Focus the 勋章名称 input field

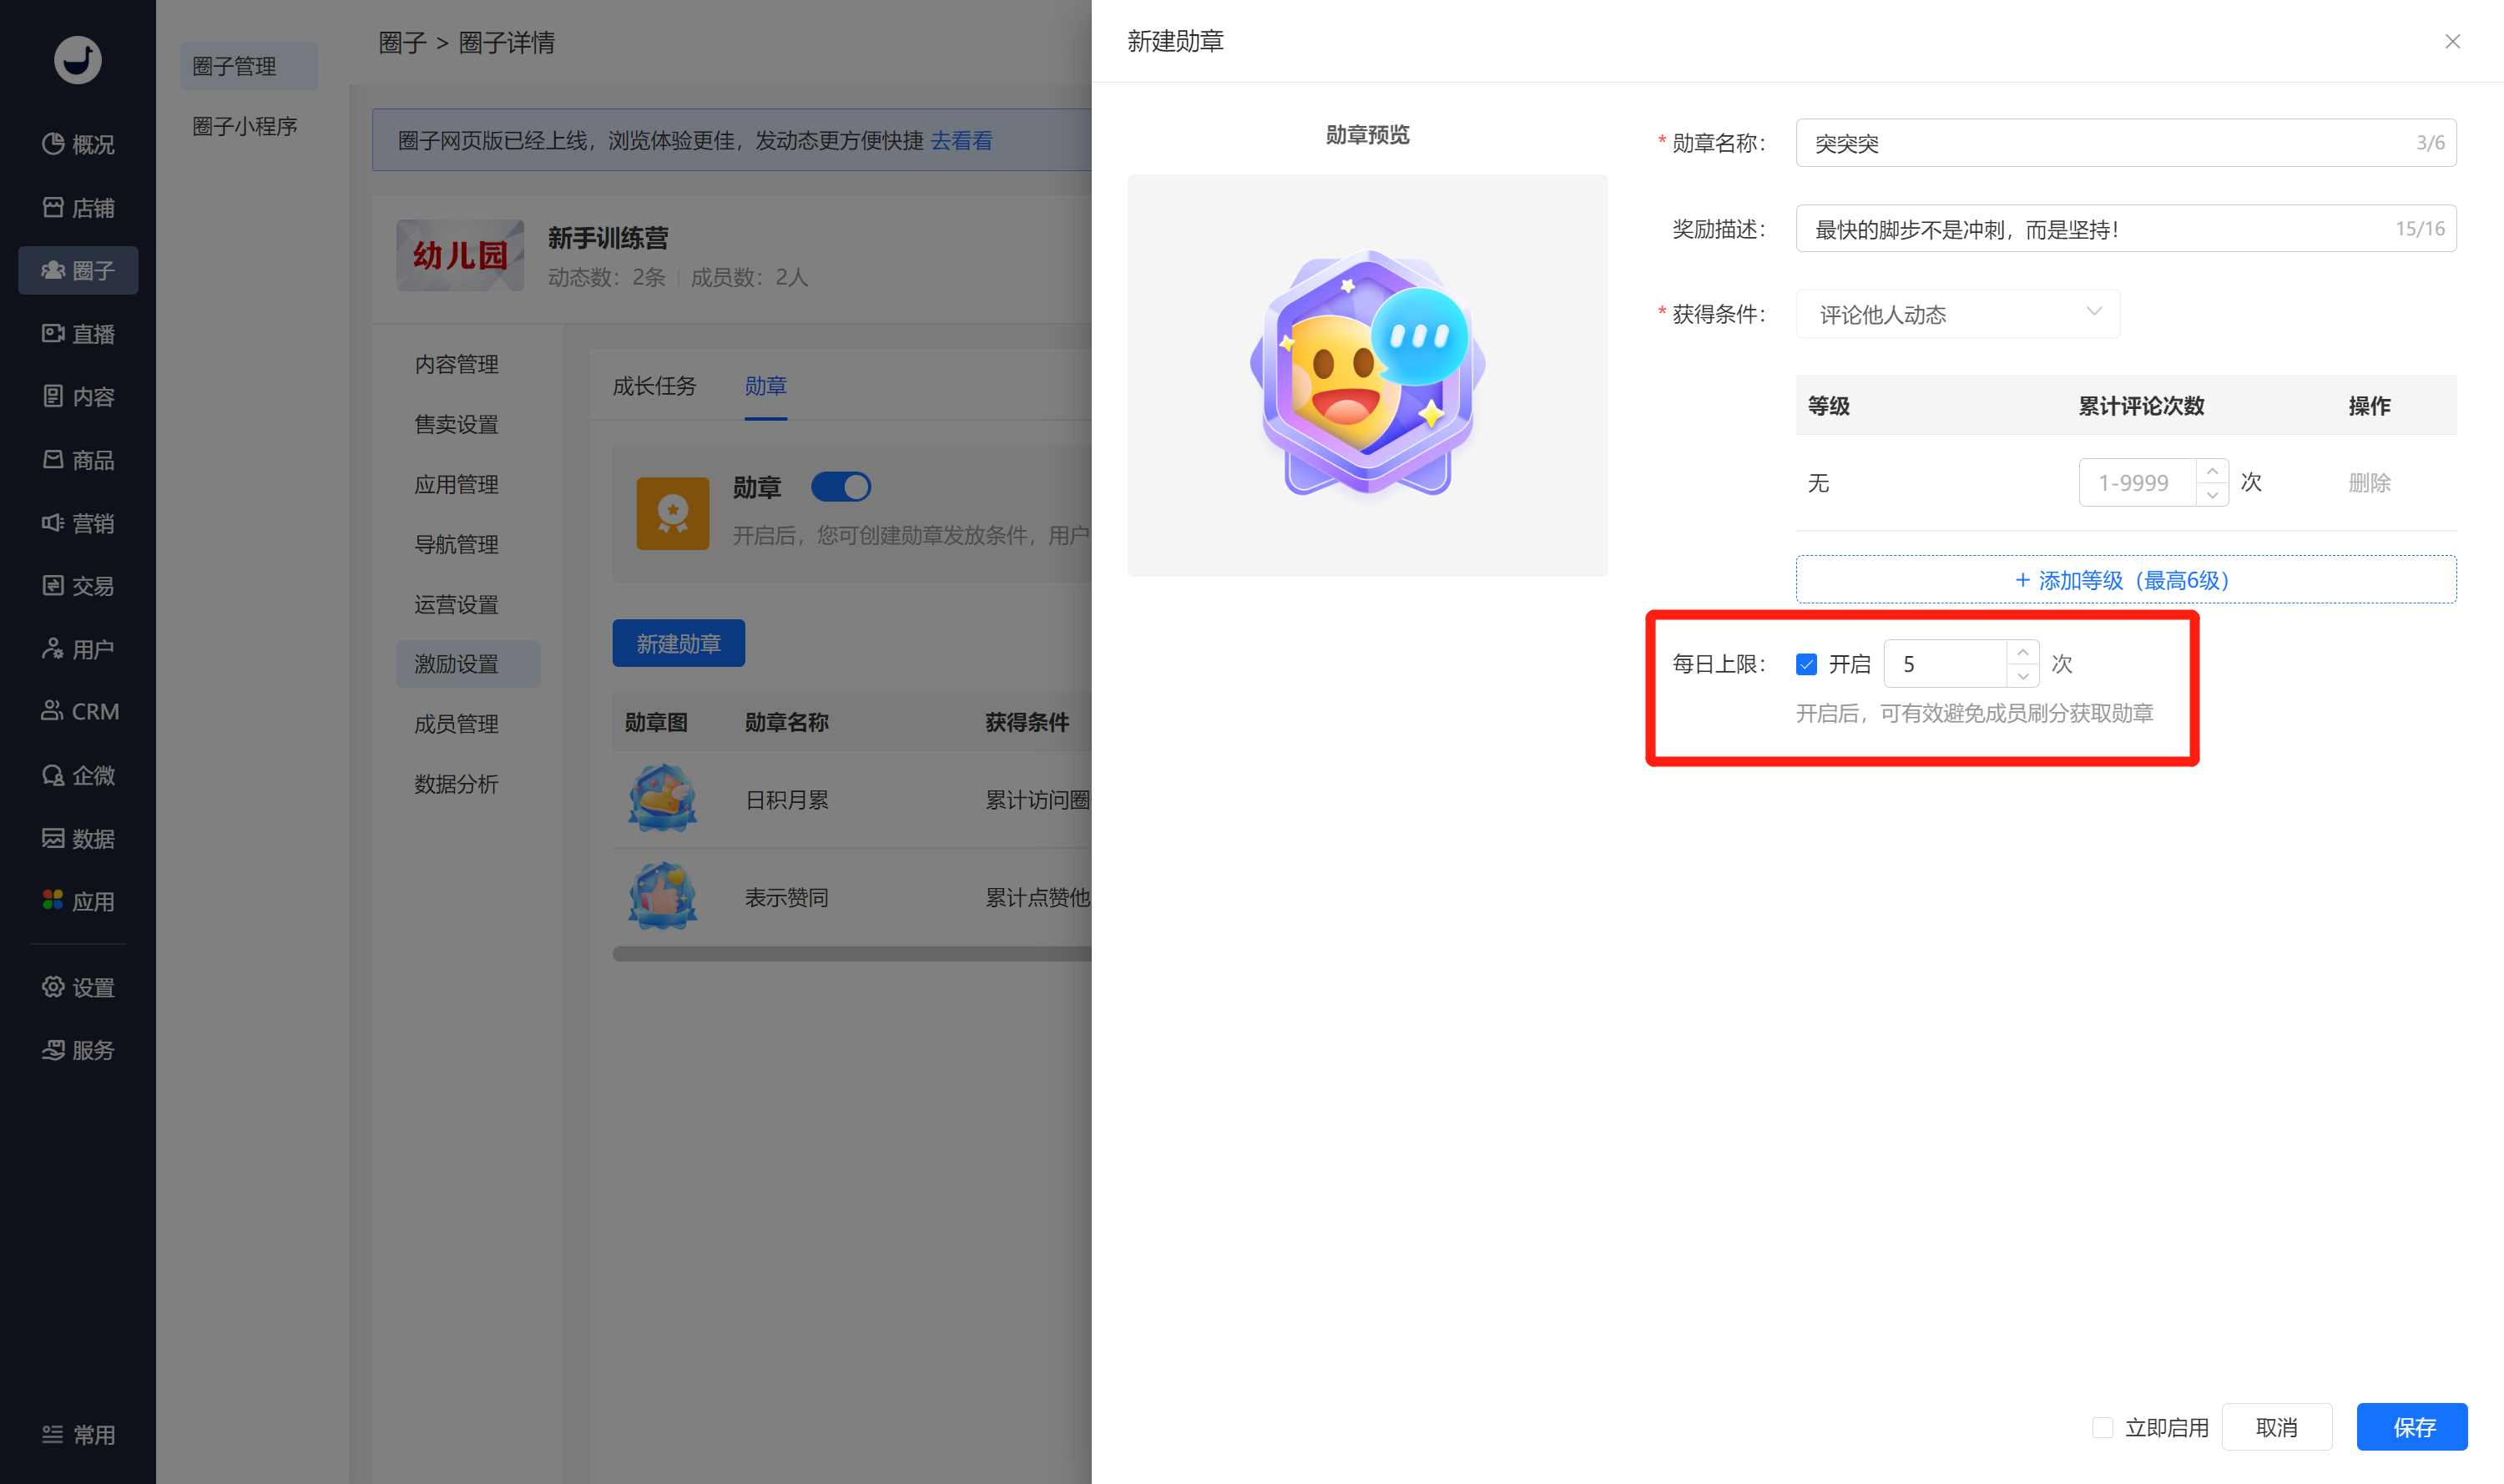2125,143
